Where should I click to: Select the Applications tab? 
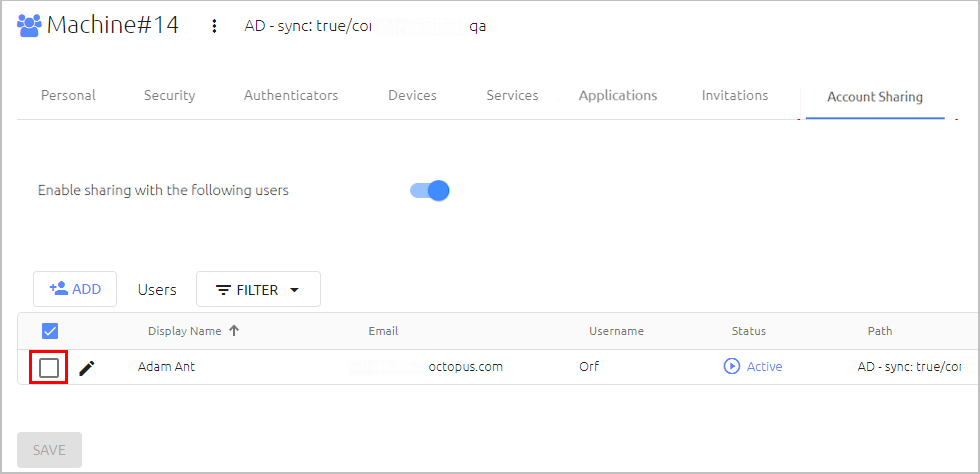pos(618,96)
